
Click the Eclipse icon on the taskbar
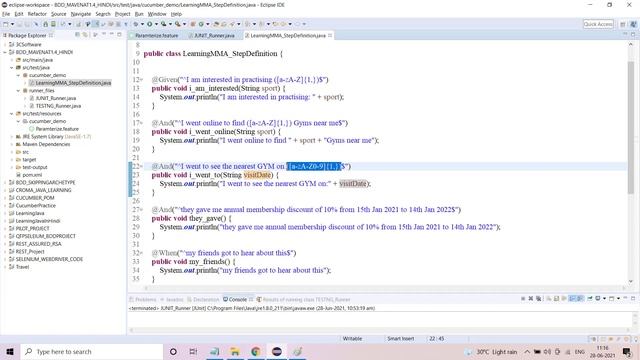277,351
